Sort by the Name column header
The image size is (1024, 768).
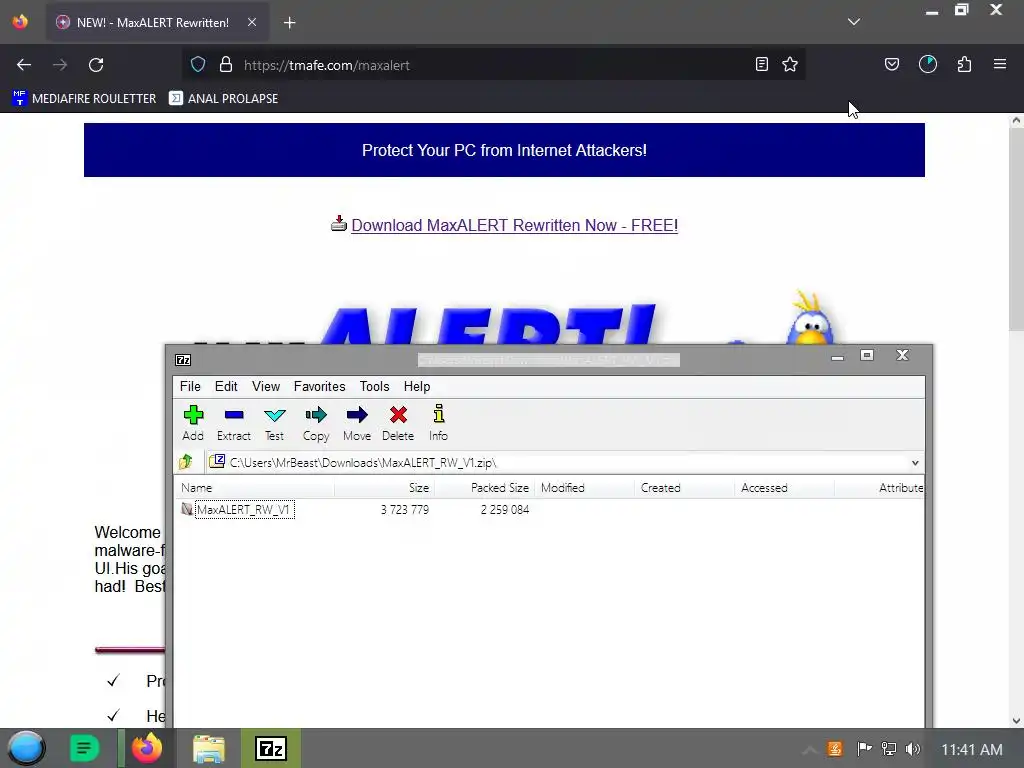click(255, 488)
